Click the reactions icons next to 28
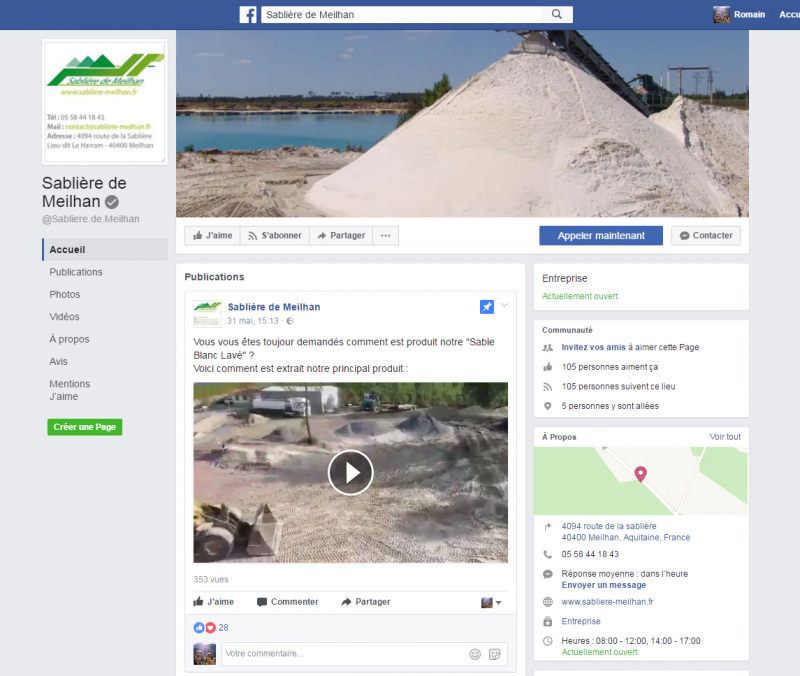This screenshot has height=676, width=800. 204,628
